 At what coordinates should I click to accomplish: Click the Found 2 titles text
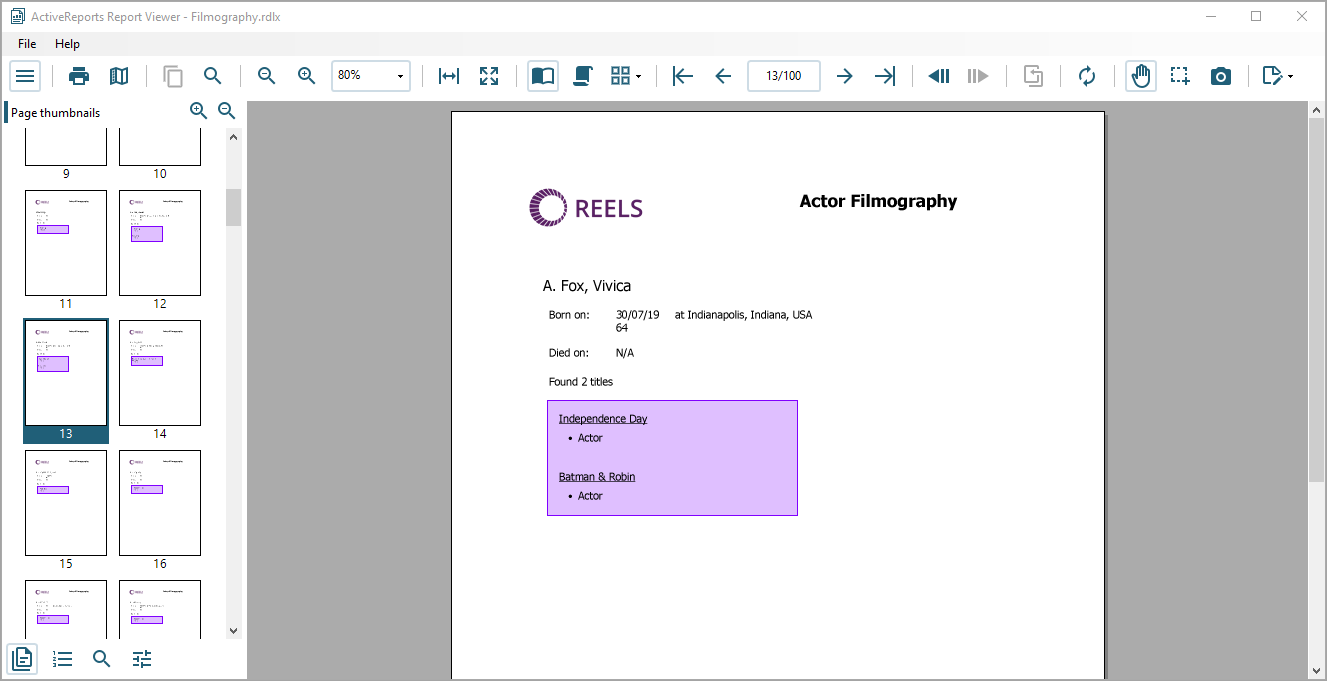[x=581, y=382]
